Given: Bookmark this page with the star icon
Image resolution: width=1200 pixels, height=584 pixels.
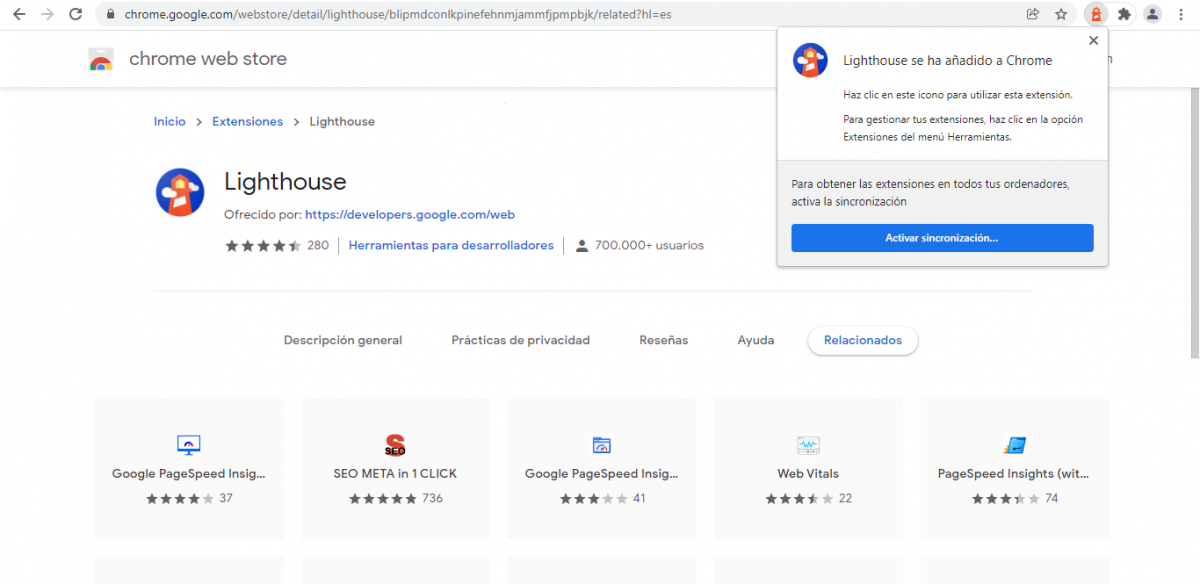Looking at the screenshot, I should pyautogui.click(x=1061, y=14).
